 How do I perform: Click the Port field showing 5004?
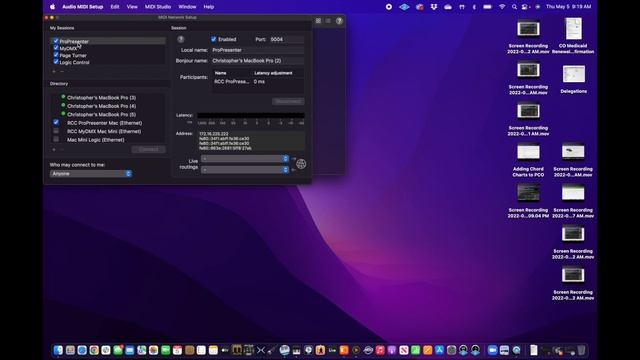(x=287, y=39)
